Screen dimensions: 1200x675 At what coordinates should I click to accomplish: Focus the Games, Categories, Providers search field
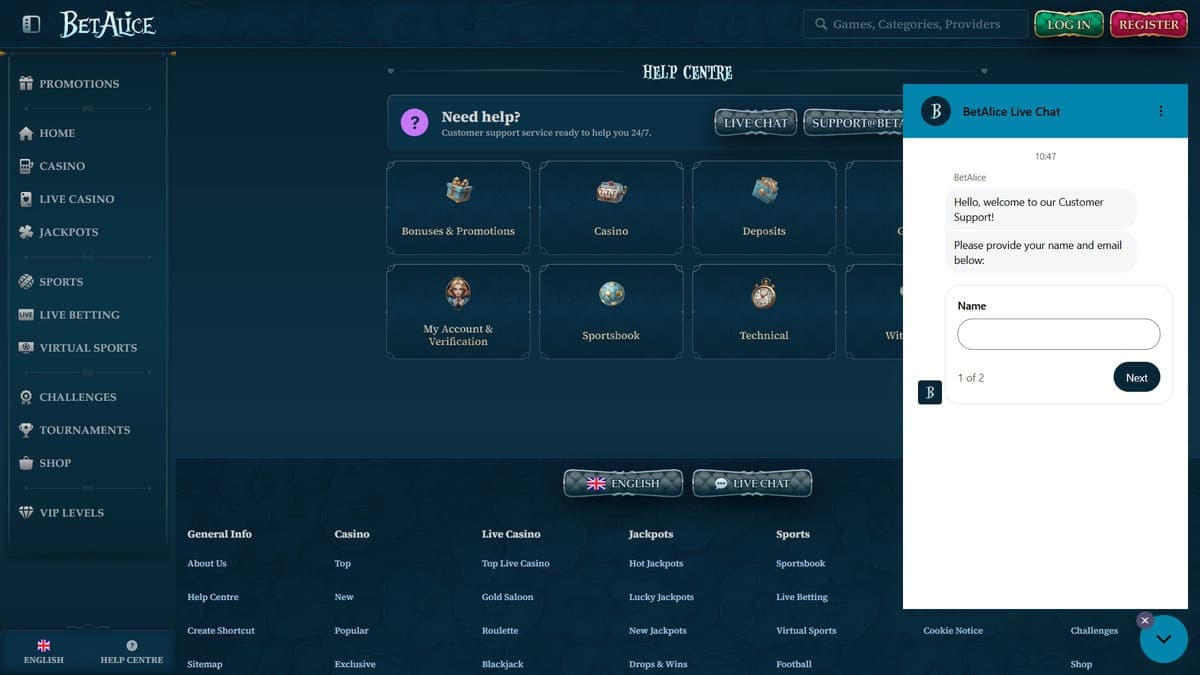915,24
